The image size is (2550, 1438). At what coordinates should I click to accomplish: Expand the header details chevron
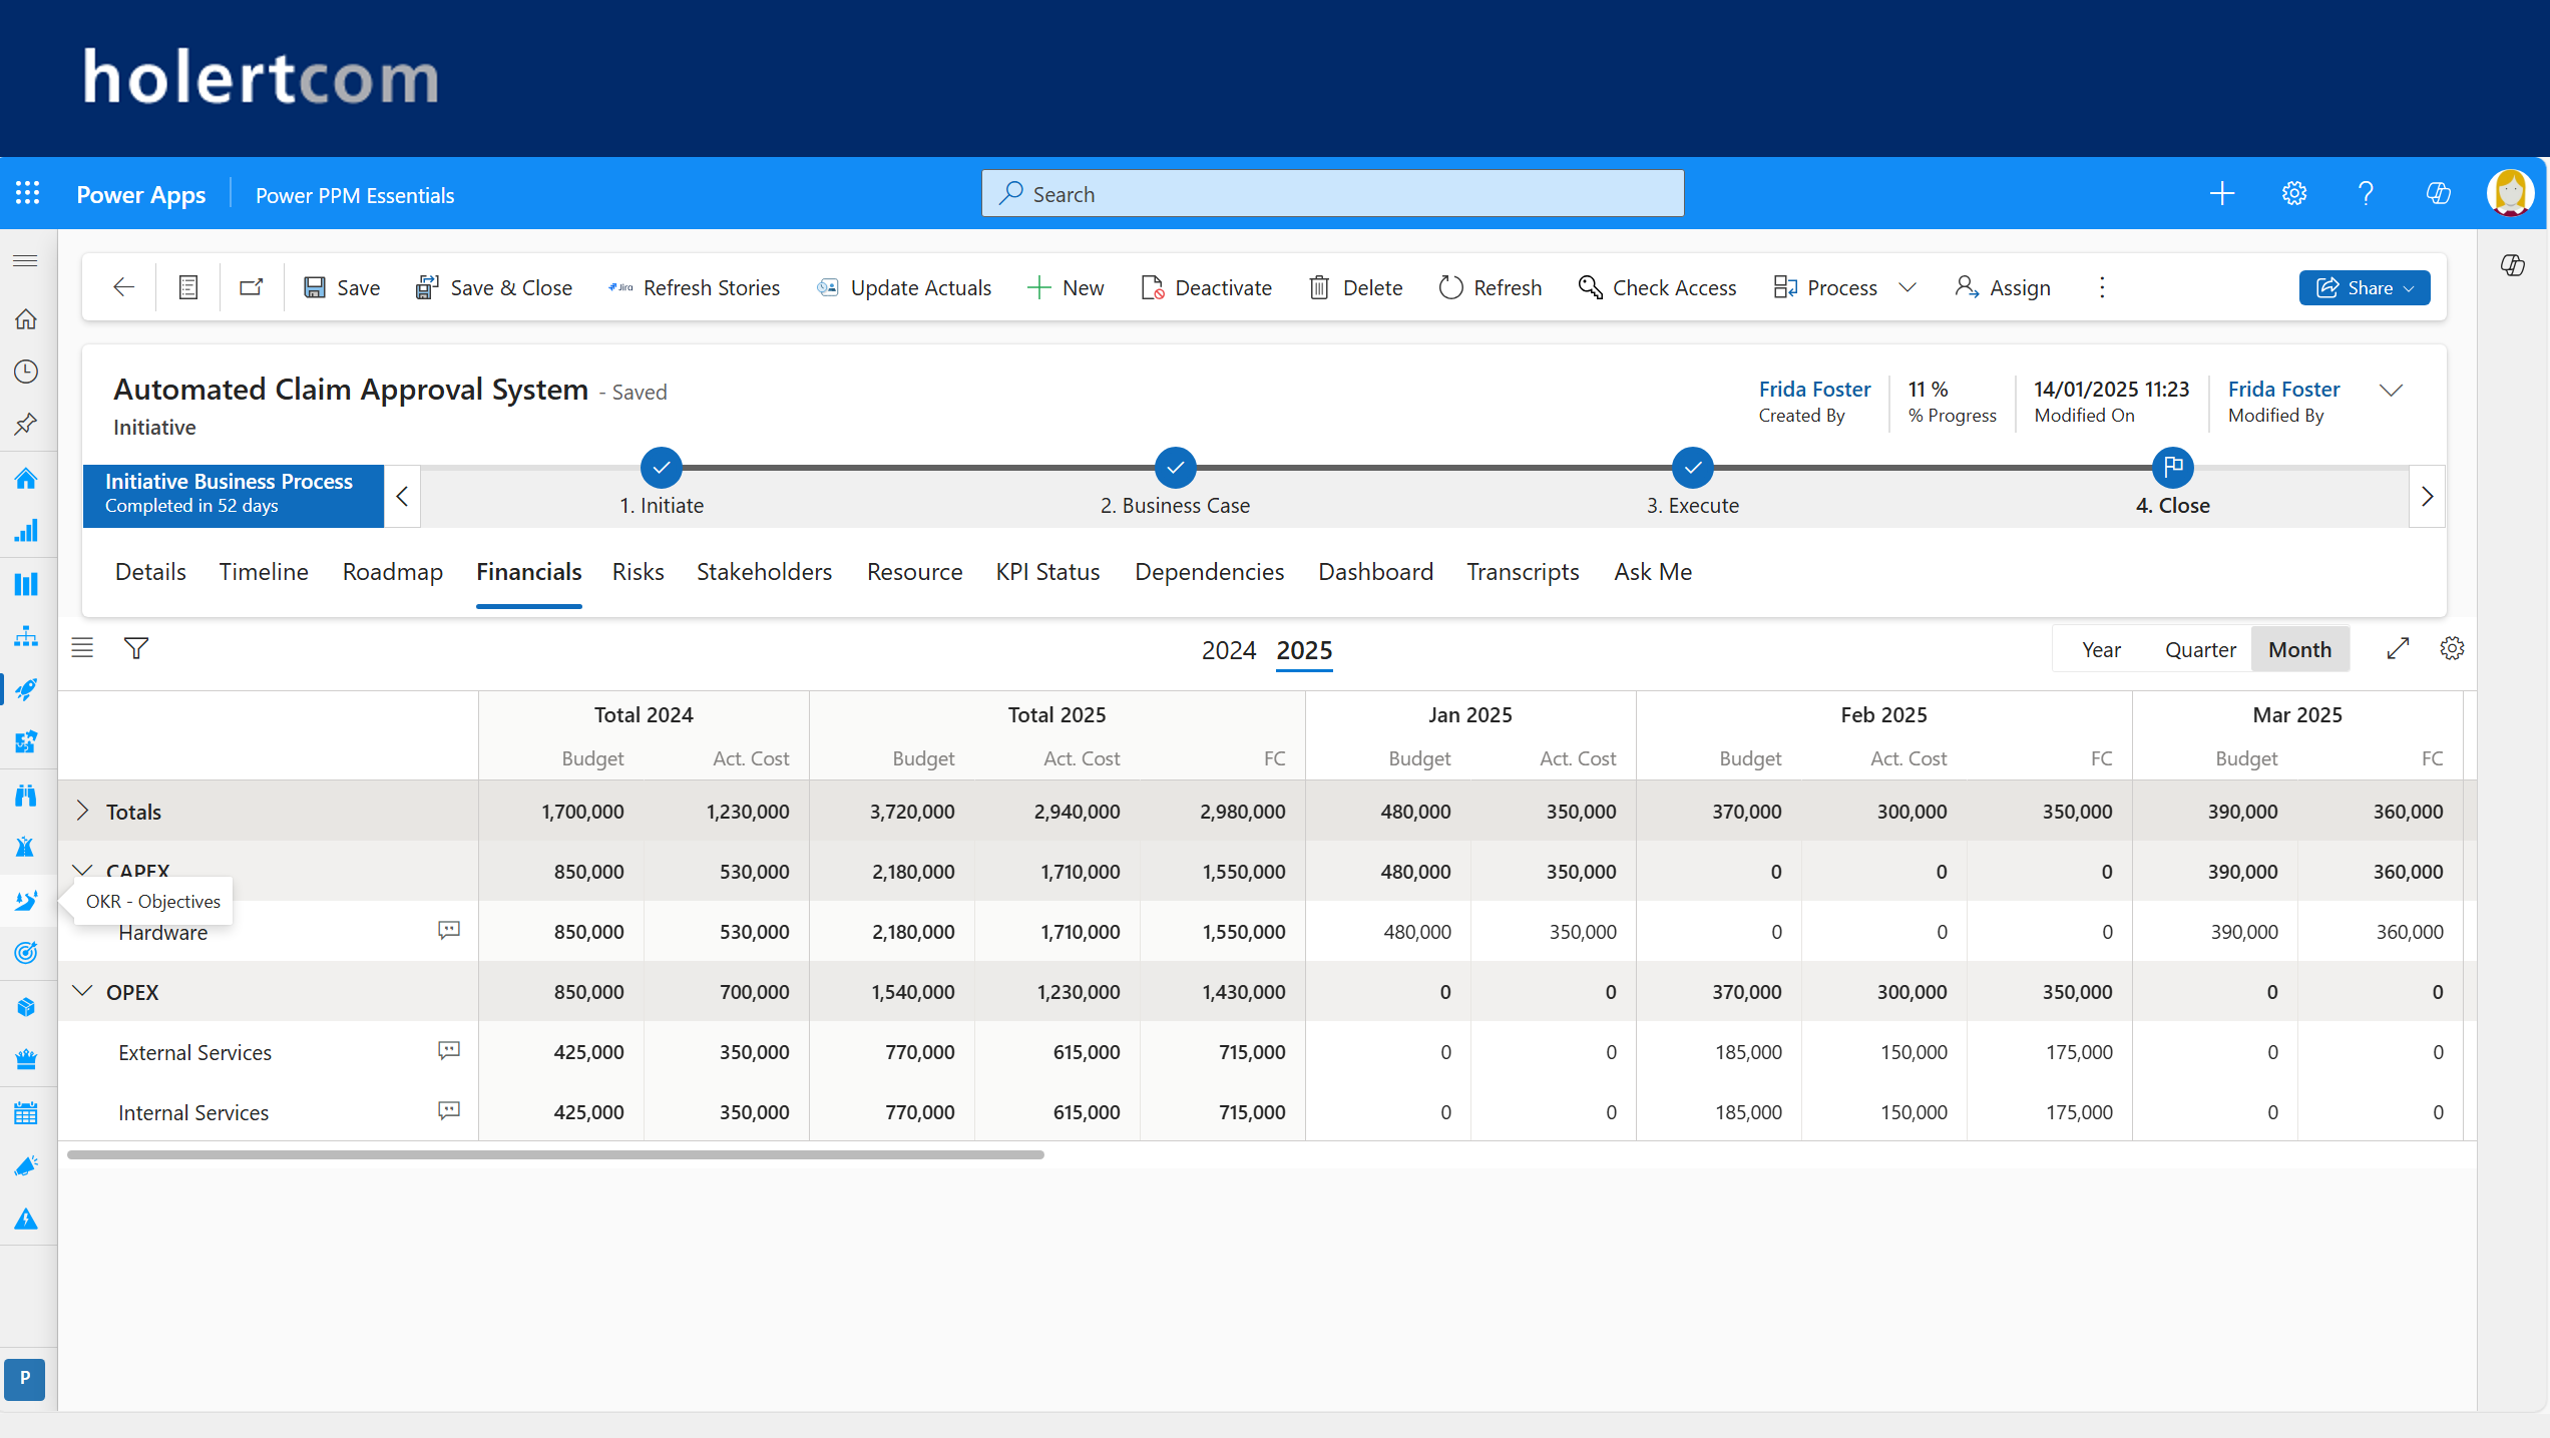(2391, 390)
